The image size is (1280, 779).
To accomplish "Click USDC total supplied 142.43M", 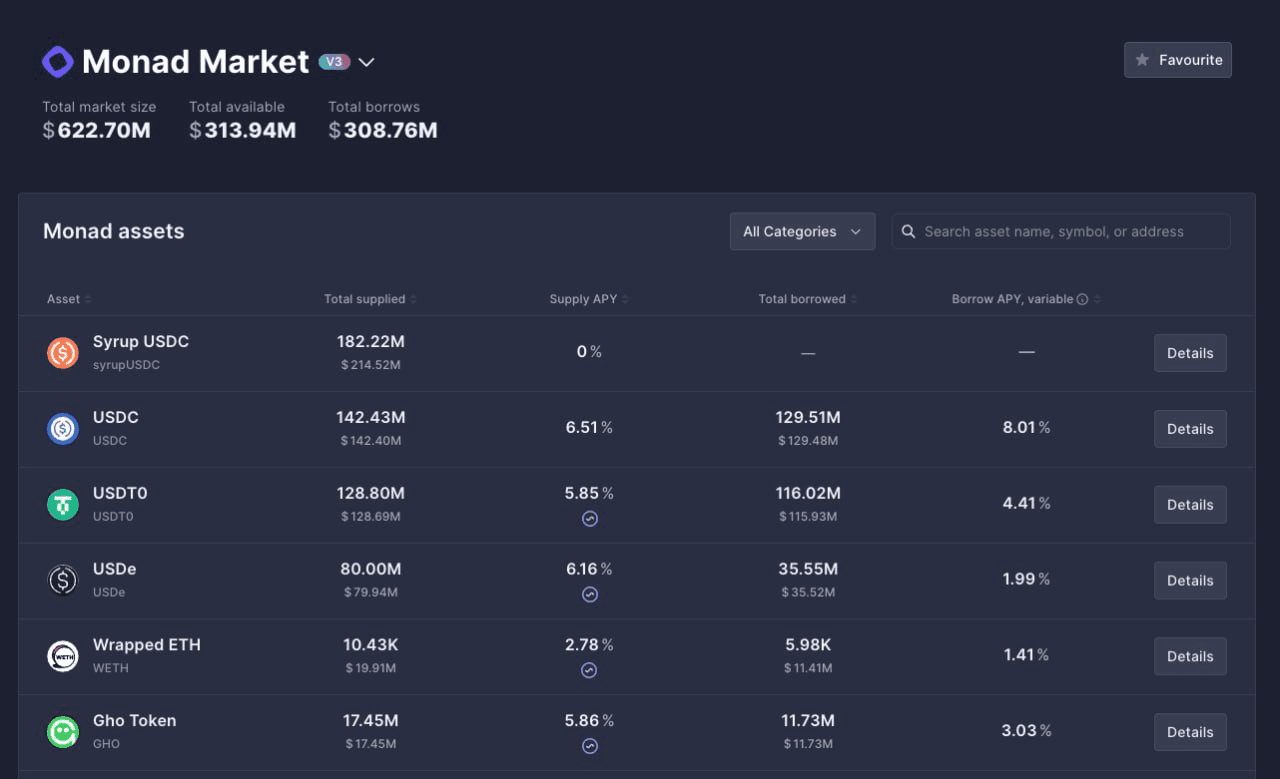I will (x=371, y=417).
